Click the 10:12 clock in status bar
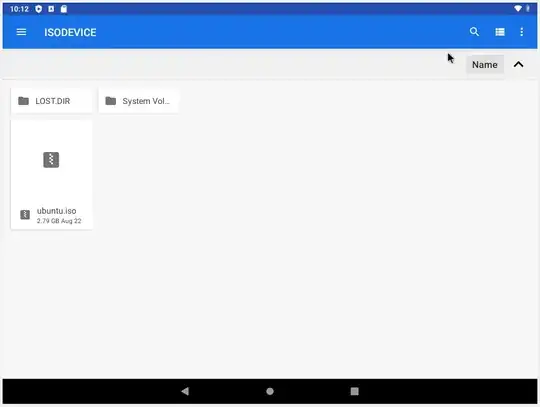The image size is (540, 407). point(19,9)
